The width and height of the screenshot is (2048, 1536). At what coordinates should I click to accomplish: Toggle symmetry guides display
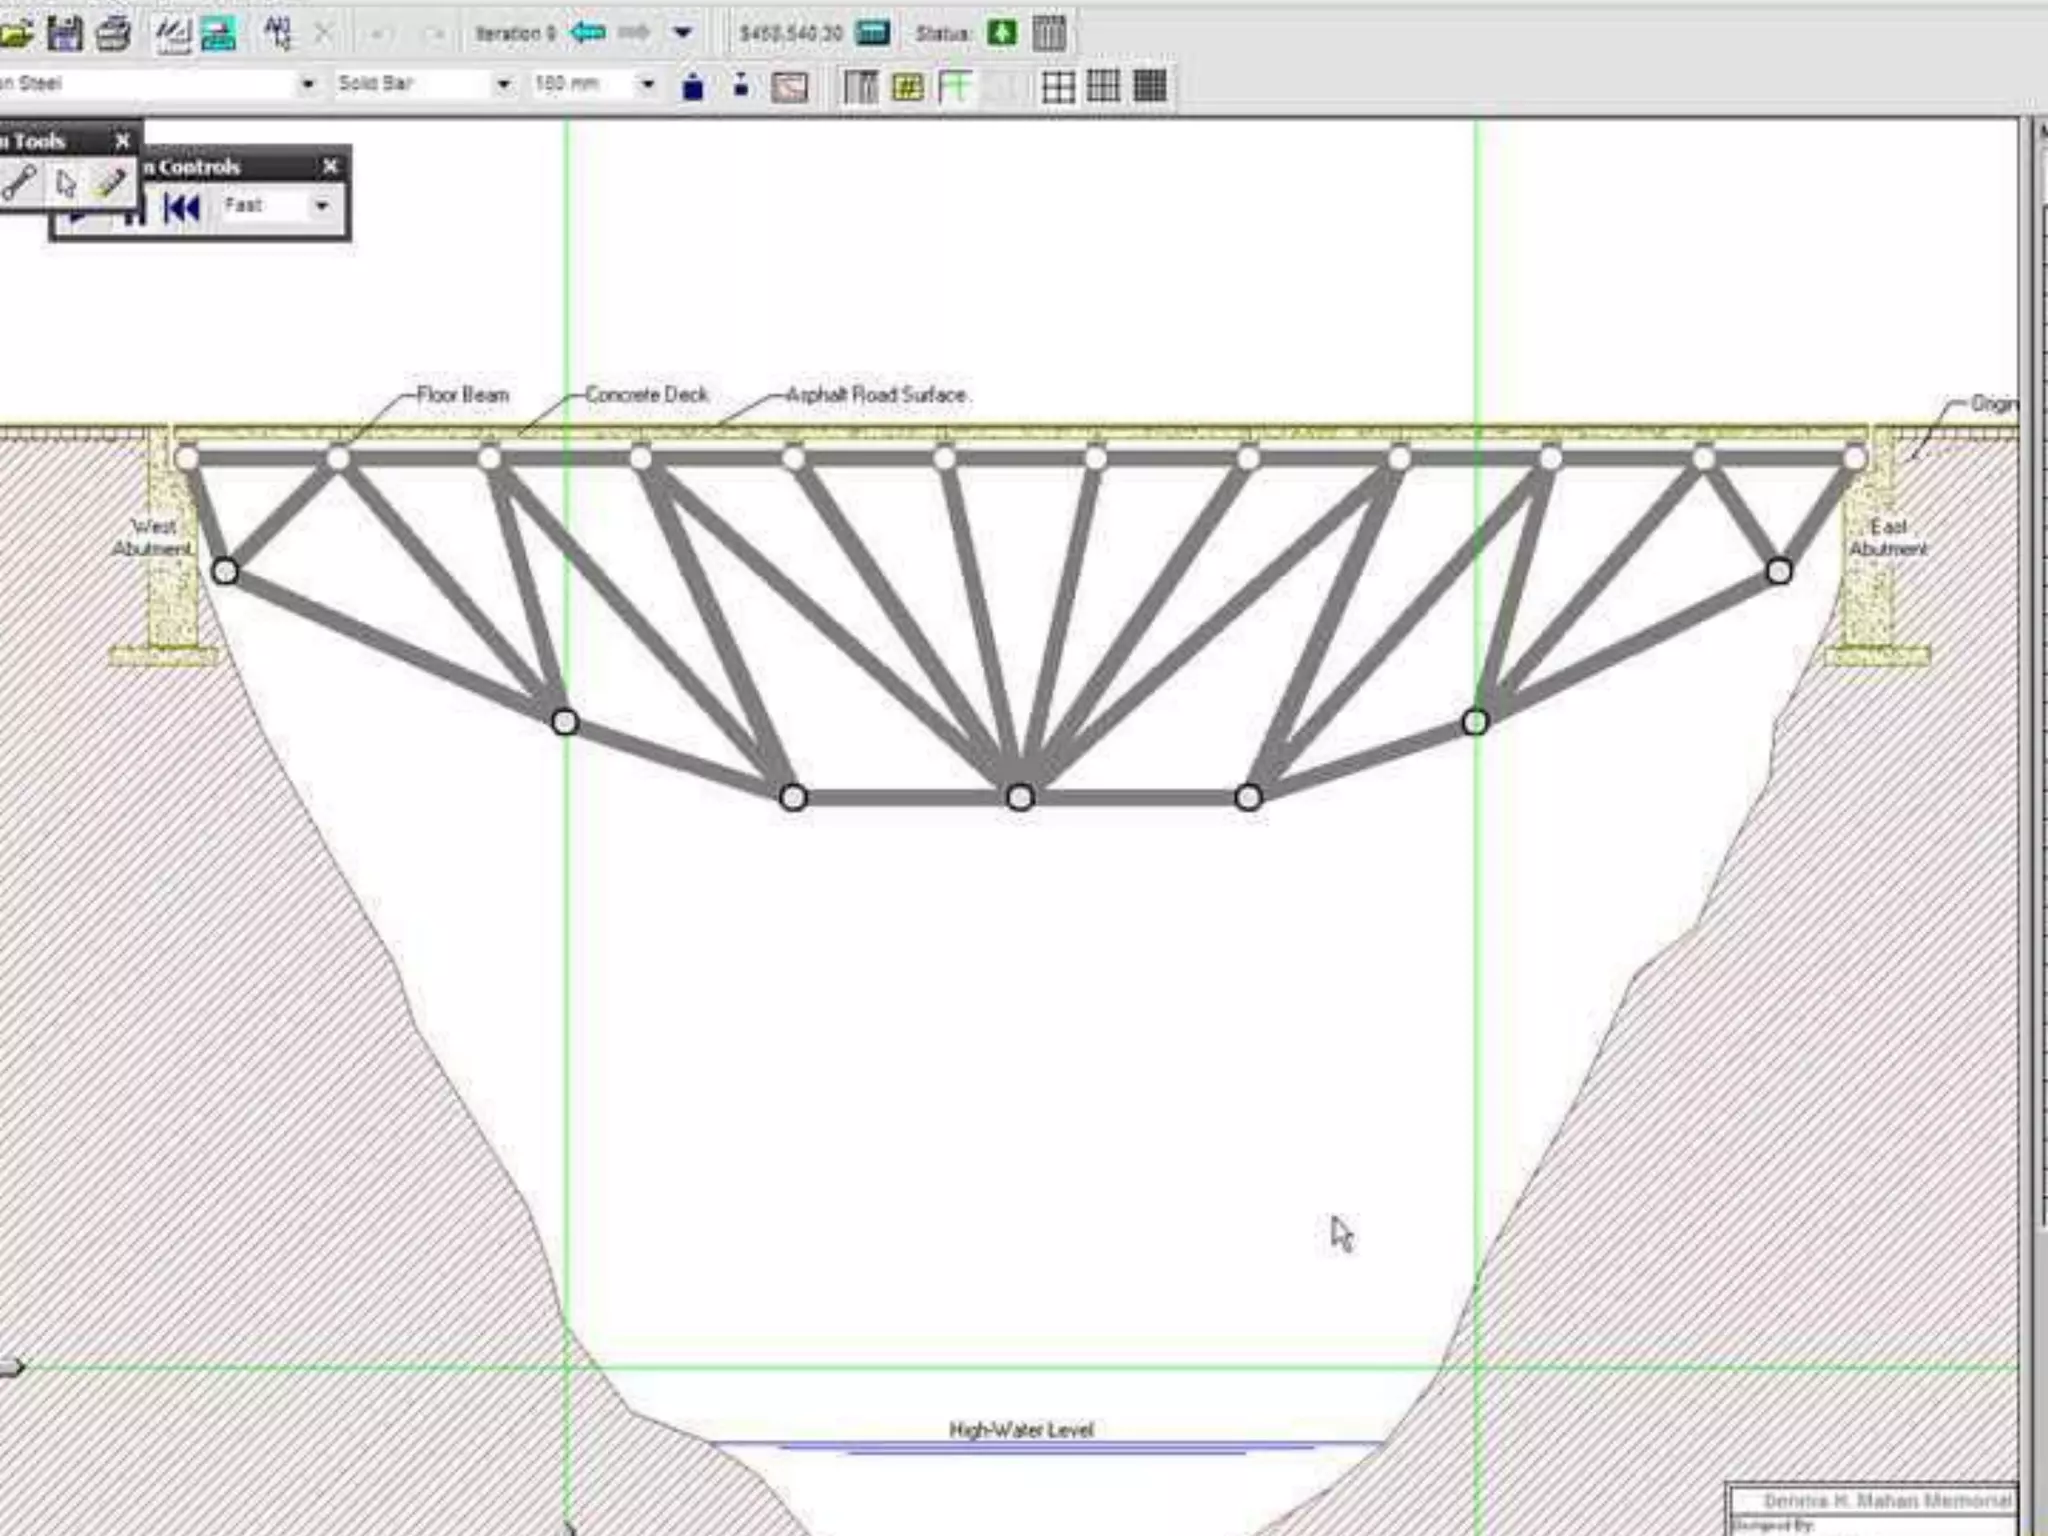[955, 87]
